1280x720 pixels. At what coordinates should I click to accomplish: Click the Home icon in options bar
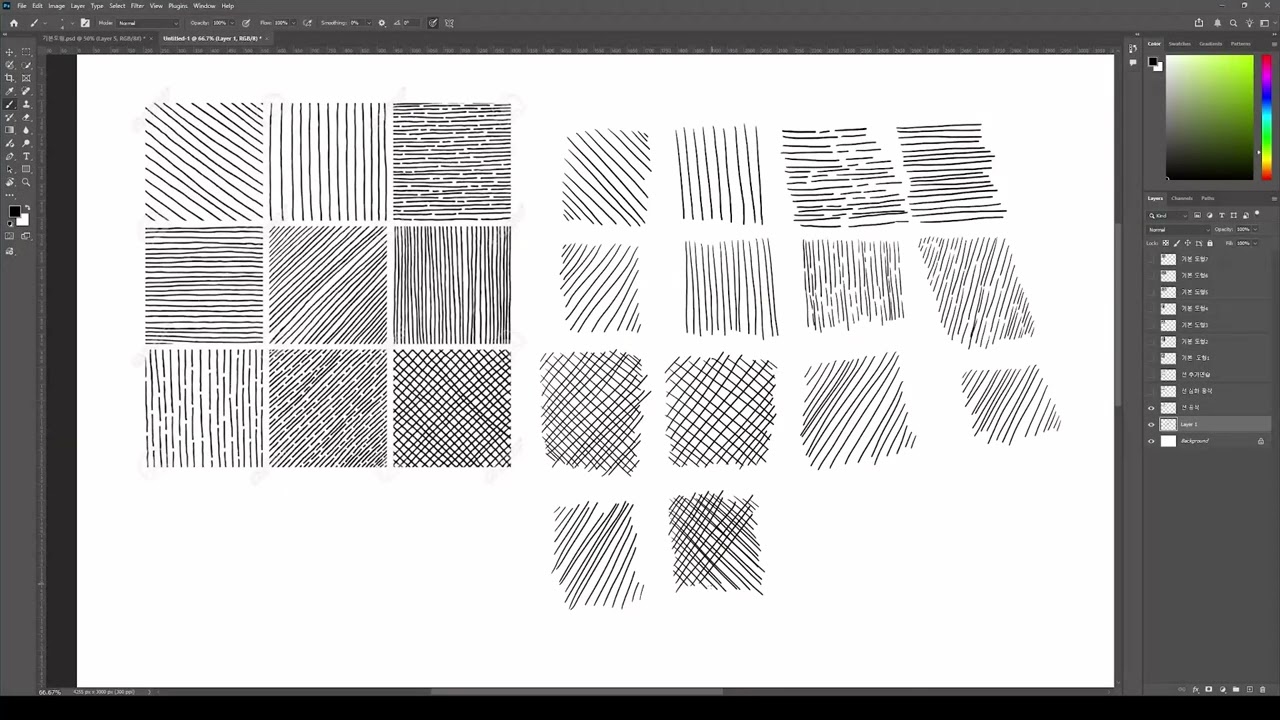pos(14,22)
